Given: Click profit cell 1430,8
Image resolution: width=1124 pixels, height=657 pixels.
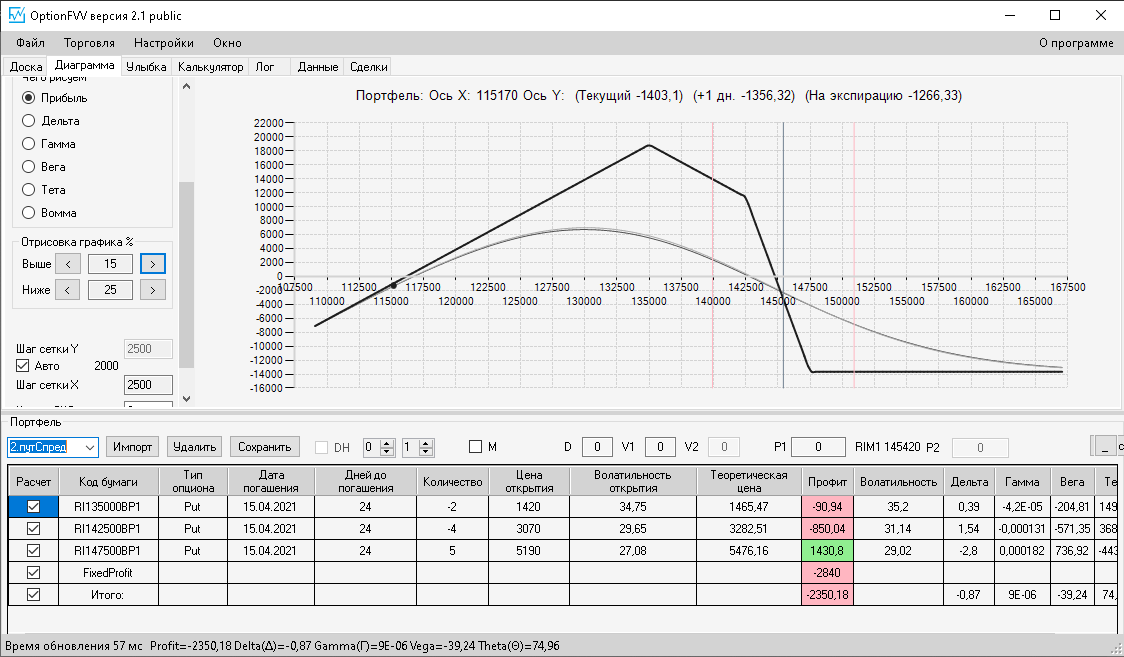Looking at the screenshot, I should 827,551.
